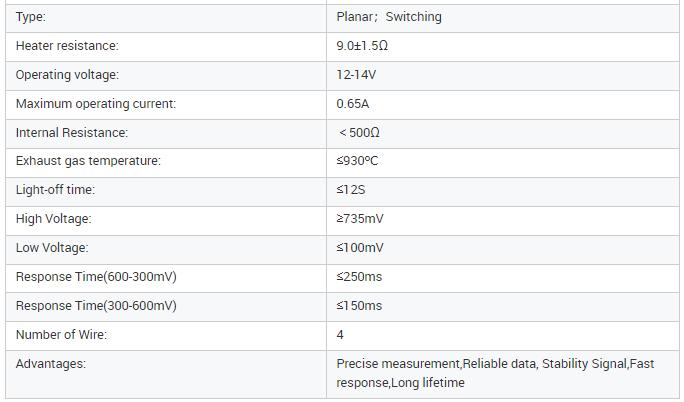Screen dimensions: 684x402
Task: Click the 'Light-off time:' label
Action: (x=55, y=190)
